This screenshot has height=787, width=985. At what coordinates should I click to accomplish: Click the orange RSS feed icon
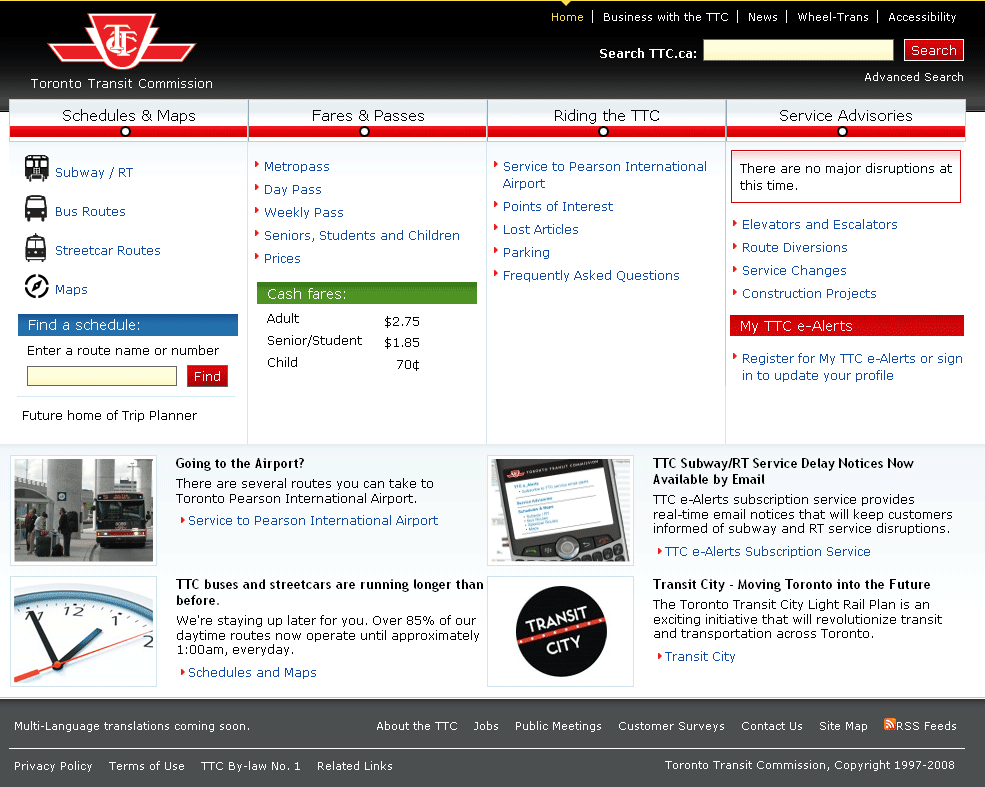point(889,724)
